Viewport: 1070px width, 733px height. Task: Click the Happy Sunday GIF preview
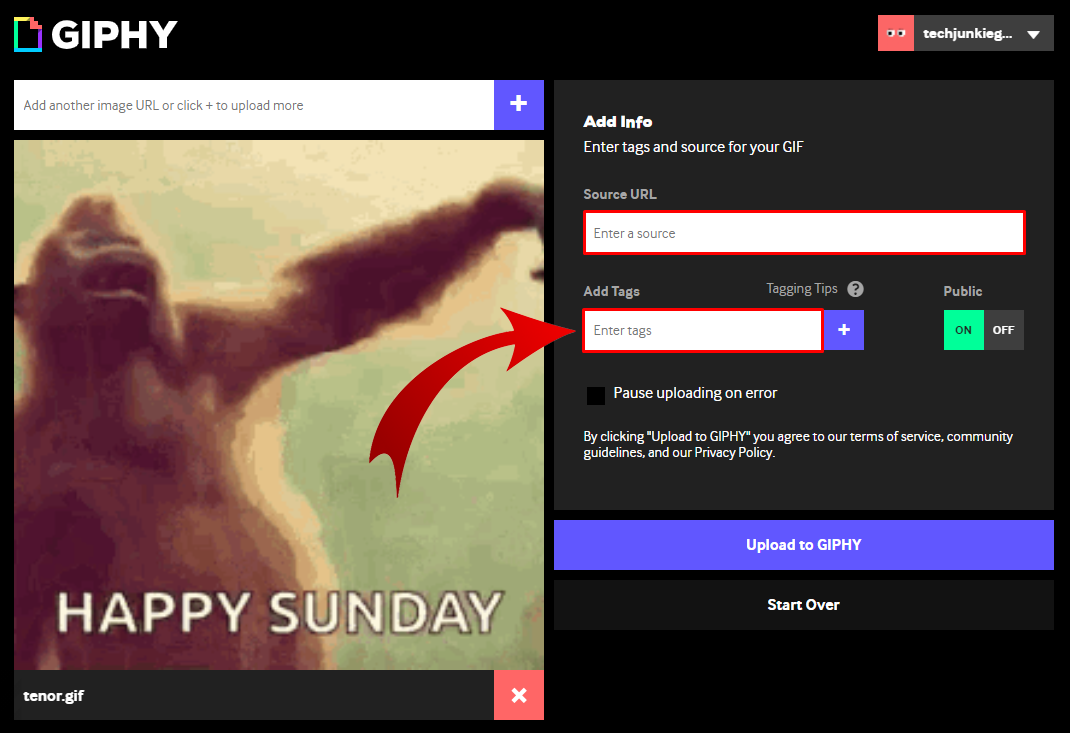coord(279,405)
